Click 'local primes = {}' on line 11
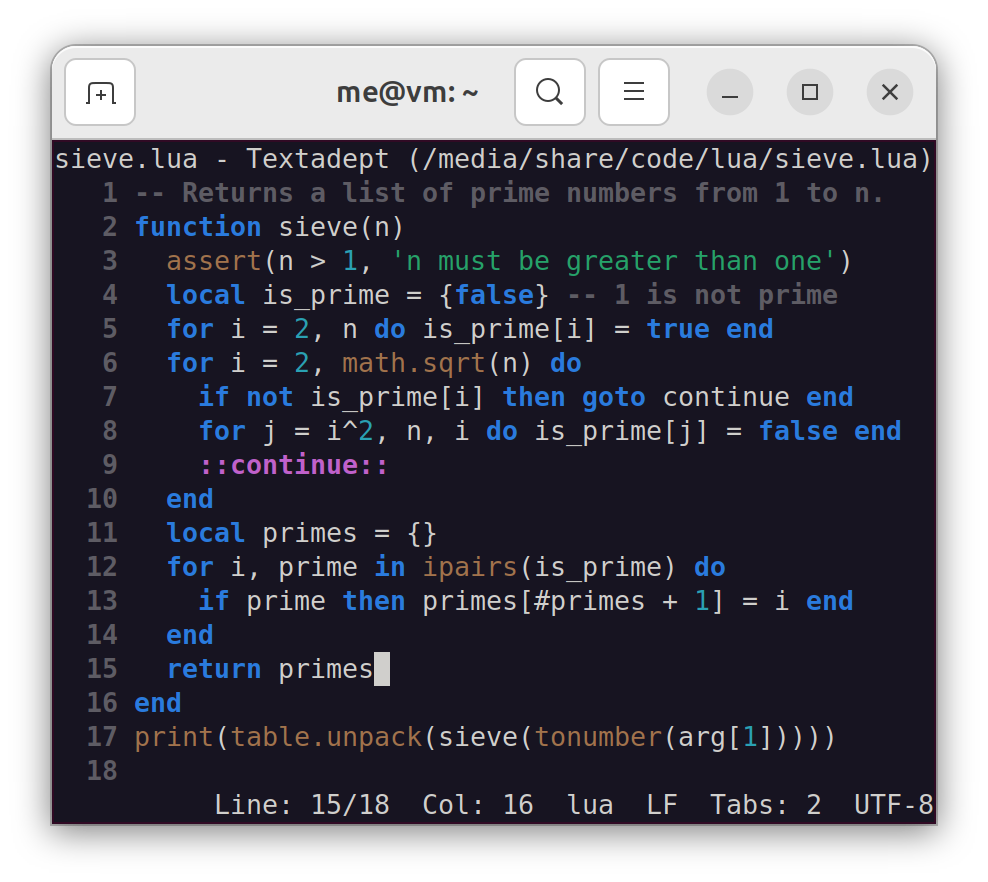Screen dimensions: 988x882 click(x=301, y=533)
